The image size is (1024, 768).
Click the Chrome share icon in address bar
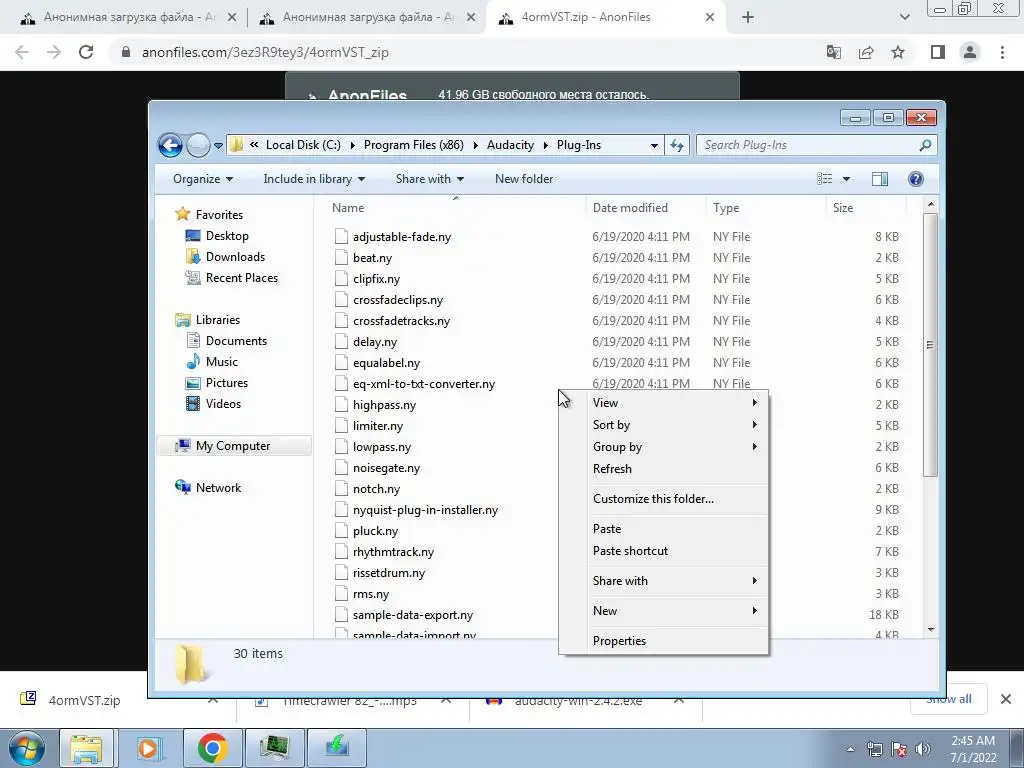tap(866, 52)
